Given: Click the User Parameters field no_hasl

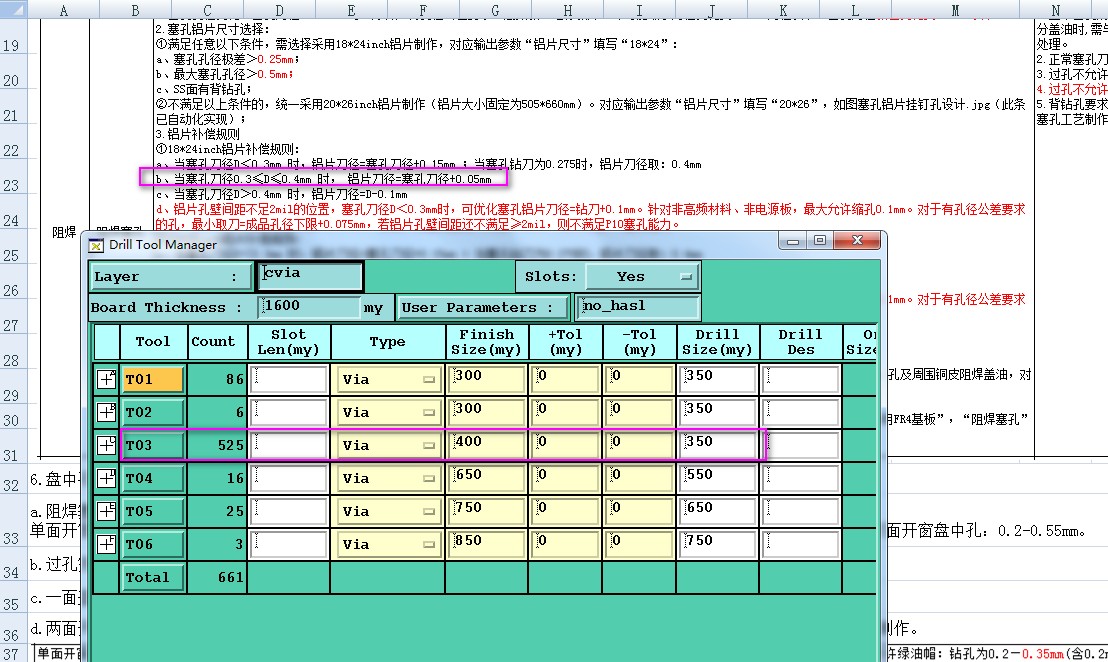Looking at the screenshot, I should pos(638,307).
